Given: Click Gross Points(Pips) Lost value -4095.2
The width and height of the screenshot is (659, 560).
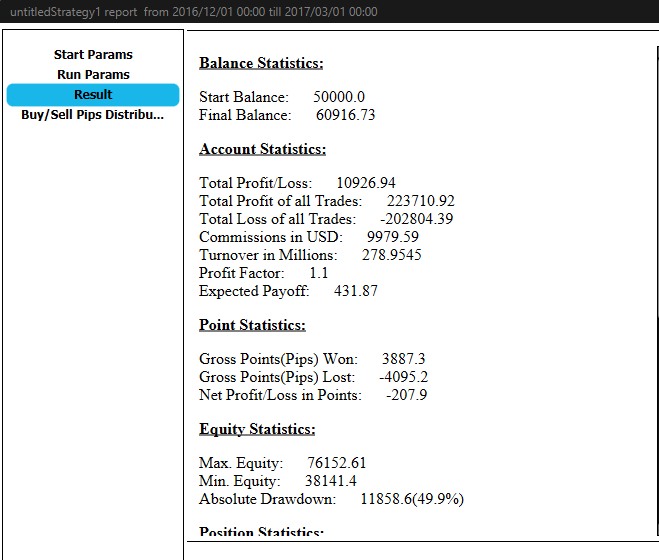Looking at the screenshot, I should click(403, 377).
